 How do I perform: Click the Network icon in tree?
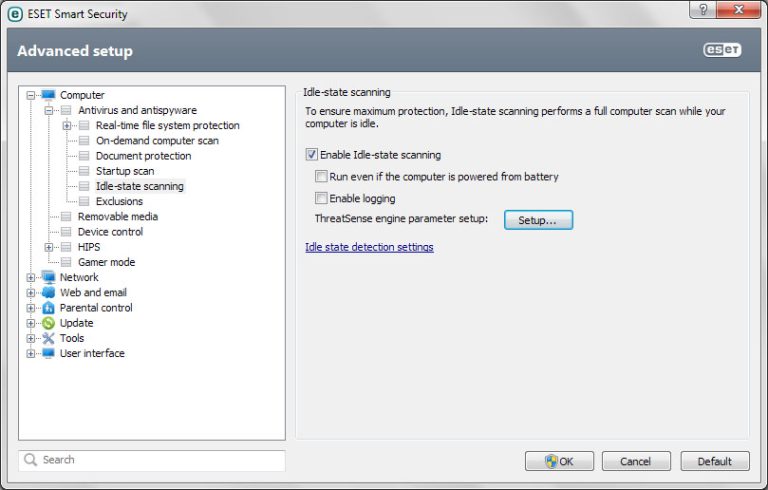[48, 277]
